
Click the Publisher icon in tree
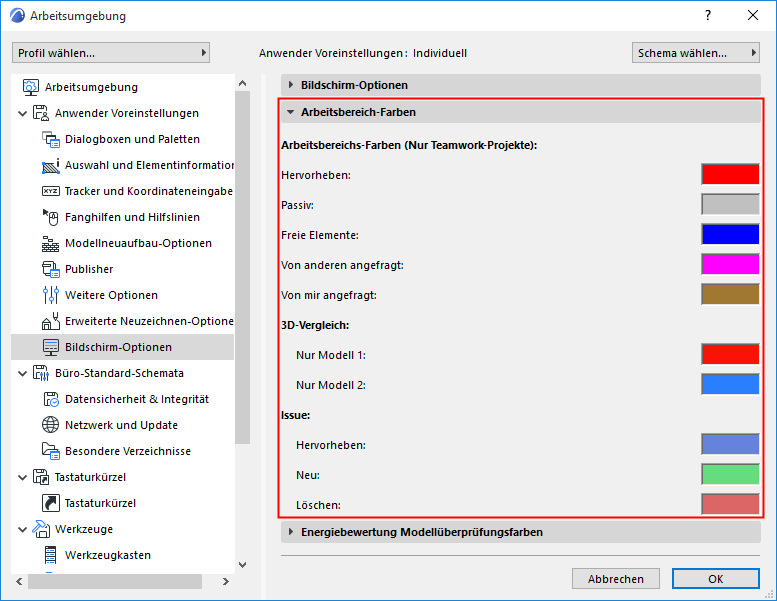pos(51,269)
